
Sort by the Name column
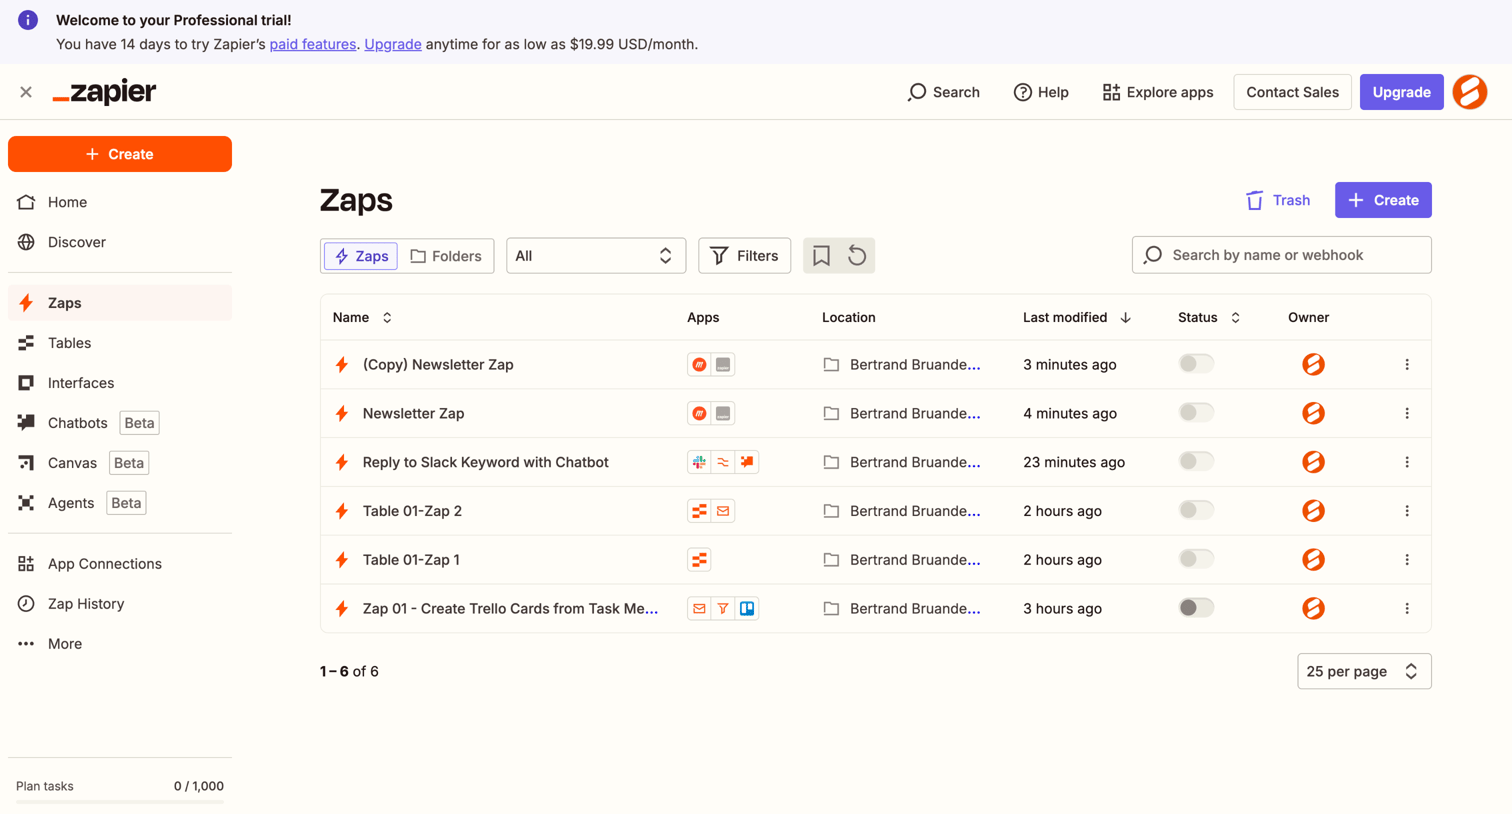pos(362,317)
